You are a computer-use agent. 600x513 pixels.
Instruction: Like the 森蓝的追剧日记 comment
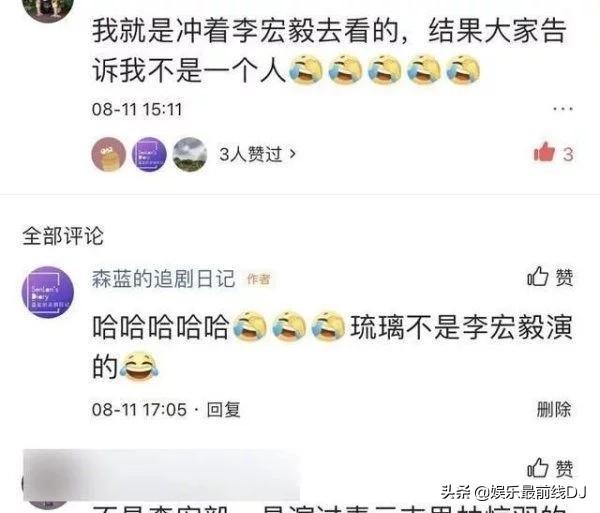pyautogui.click(x=550, y=277)
